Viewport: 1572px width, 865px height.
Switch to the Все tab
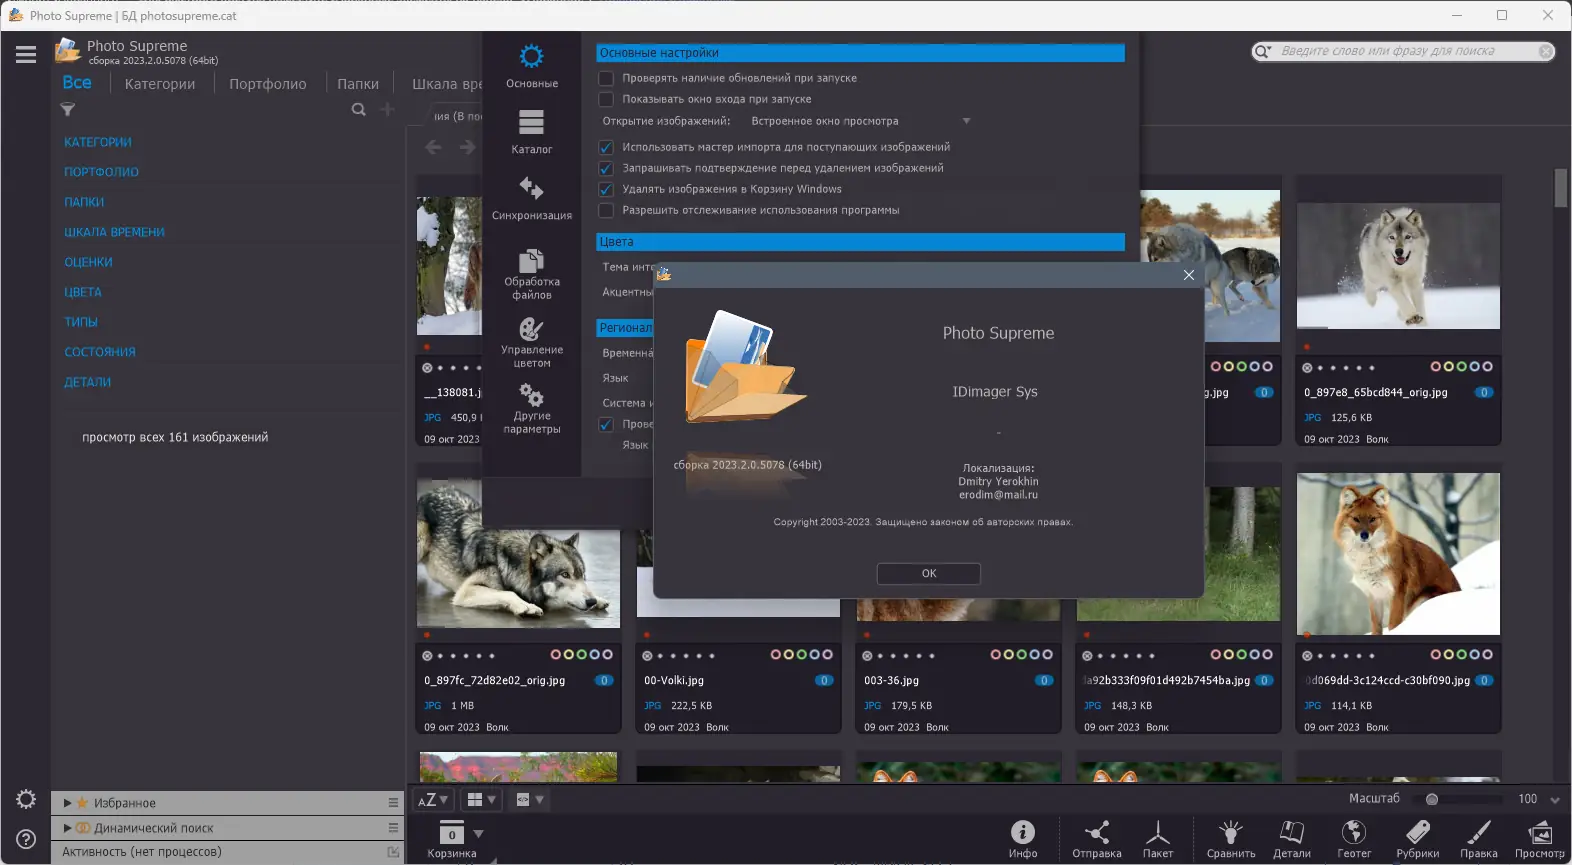pos(77,83)
